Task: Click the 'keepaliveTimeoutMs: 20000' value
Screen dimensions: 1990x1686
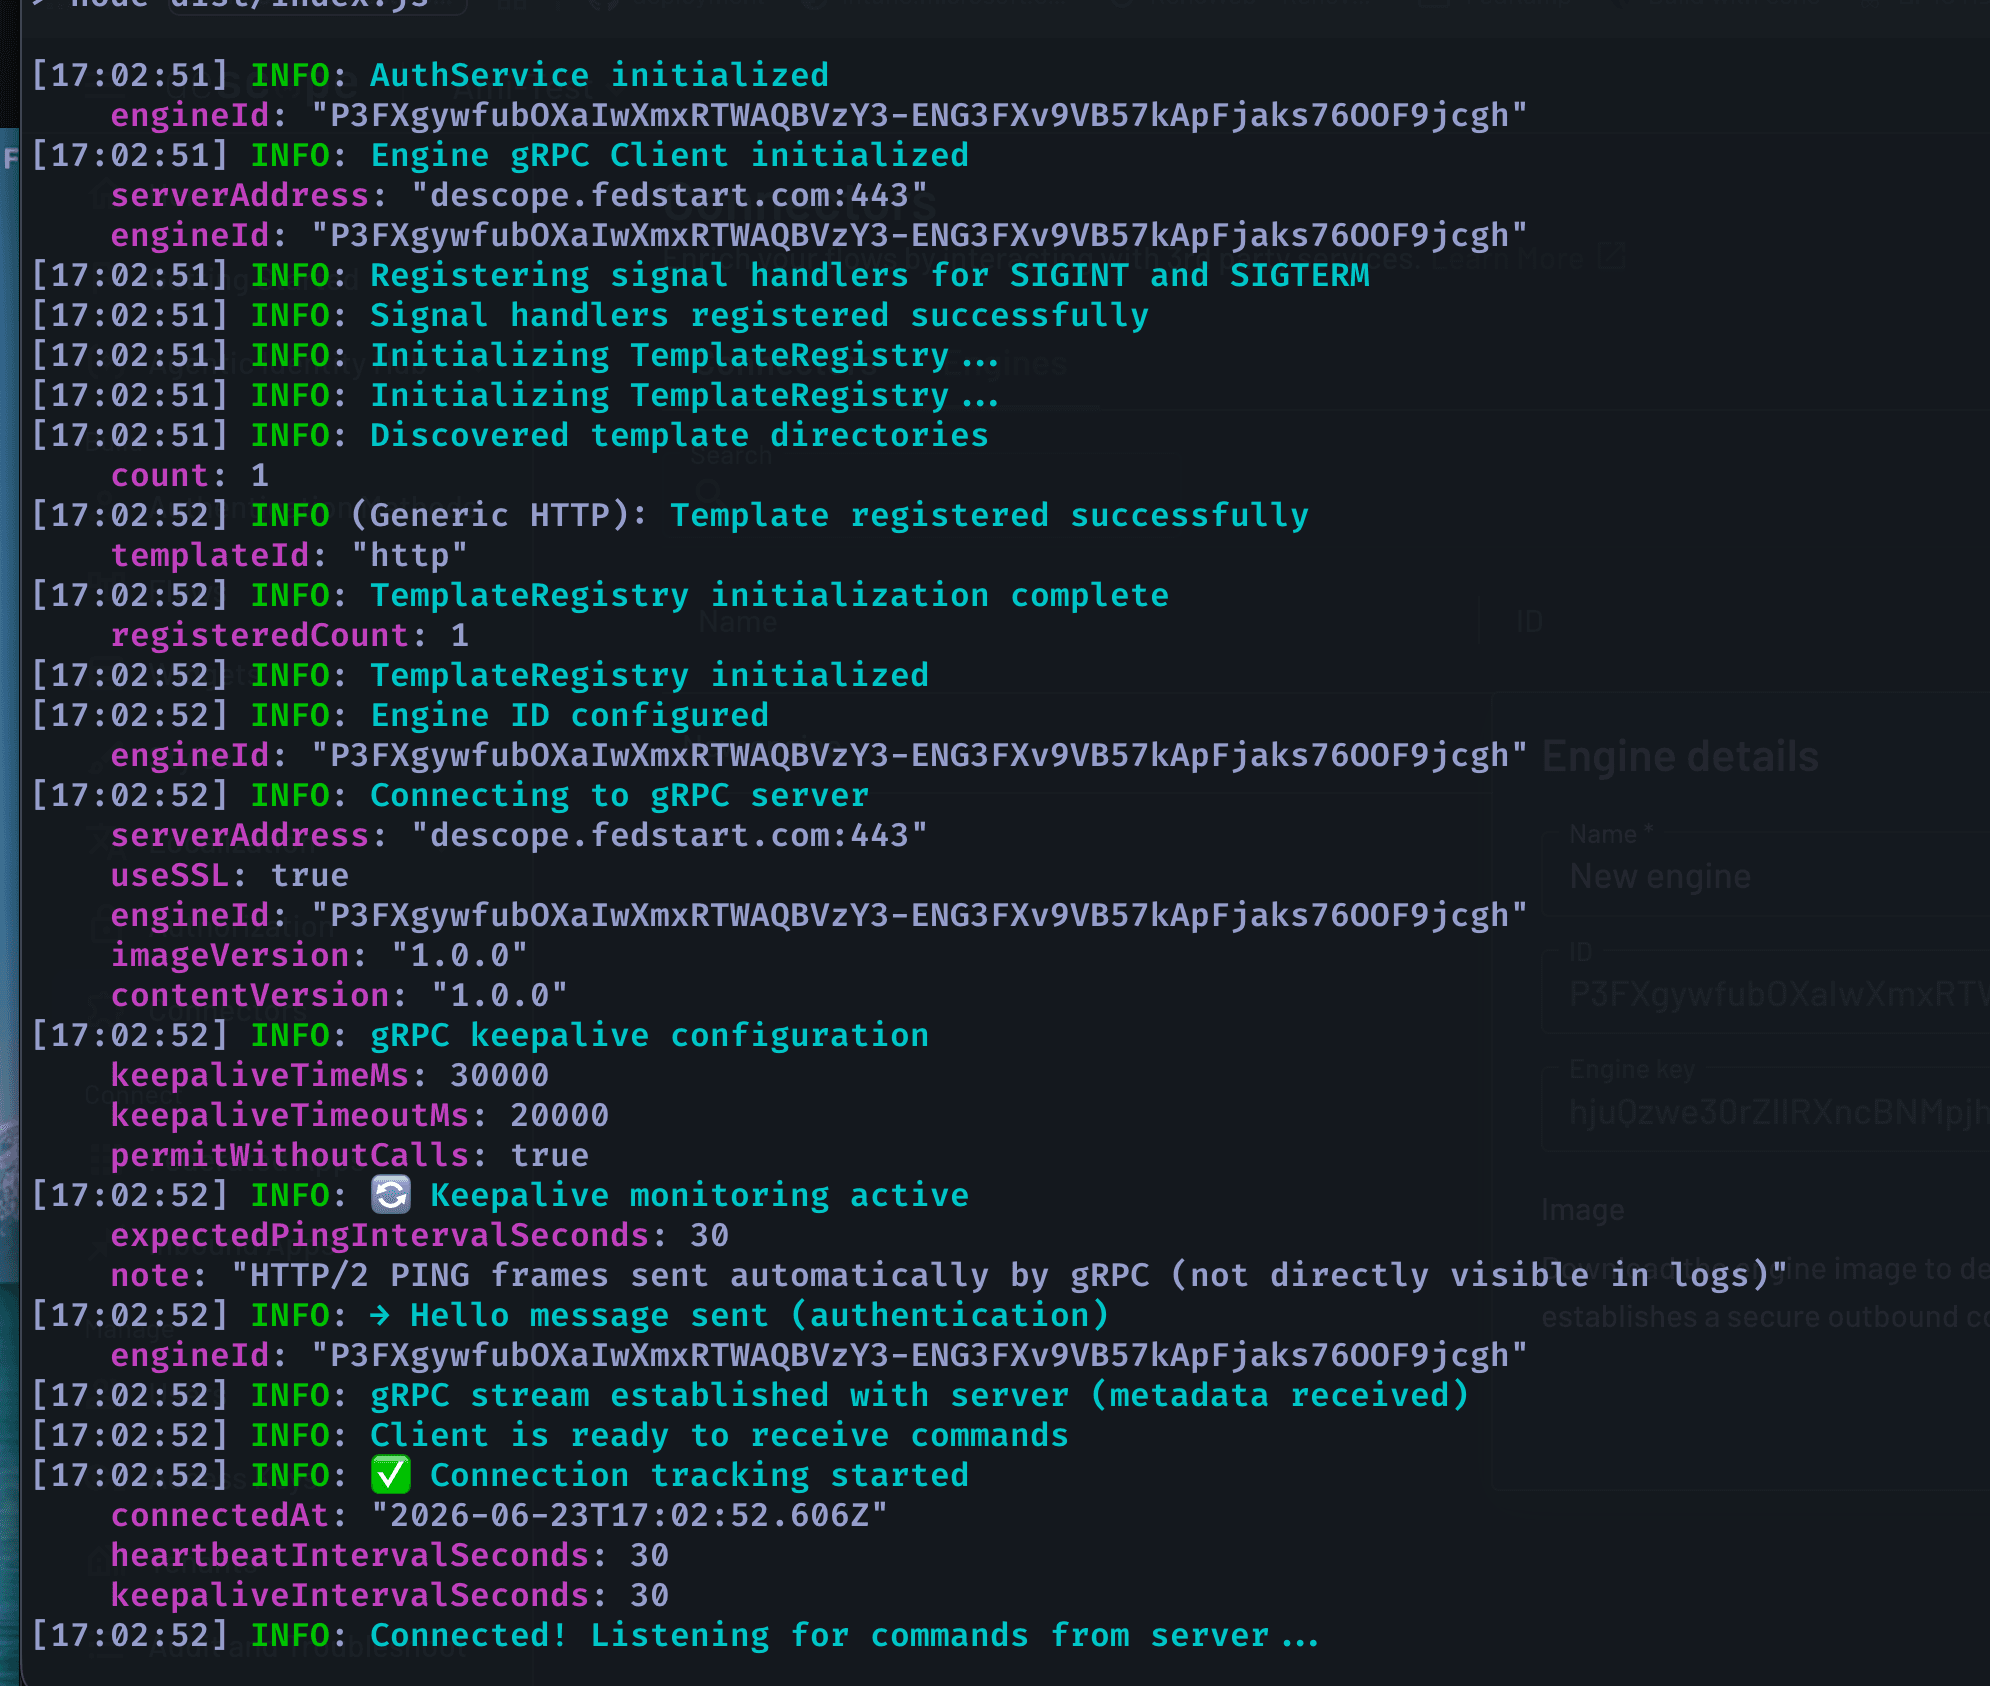Action: coord(559,1115)
